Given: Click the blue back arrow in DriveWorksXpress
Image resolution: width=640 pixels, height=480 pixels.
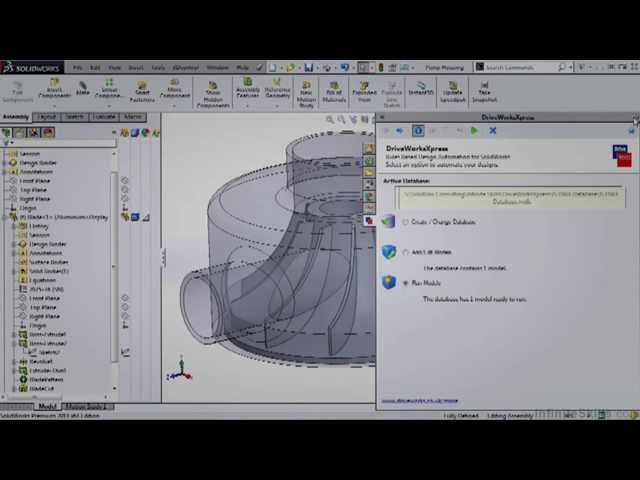Looking at the screenshot, I should click(x=400, y=131).
